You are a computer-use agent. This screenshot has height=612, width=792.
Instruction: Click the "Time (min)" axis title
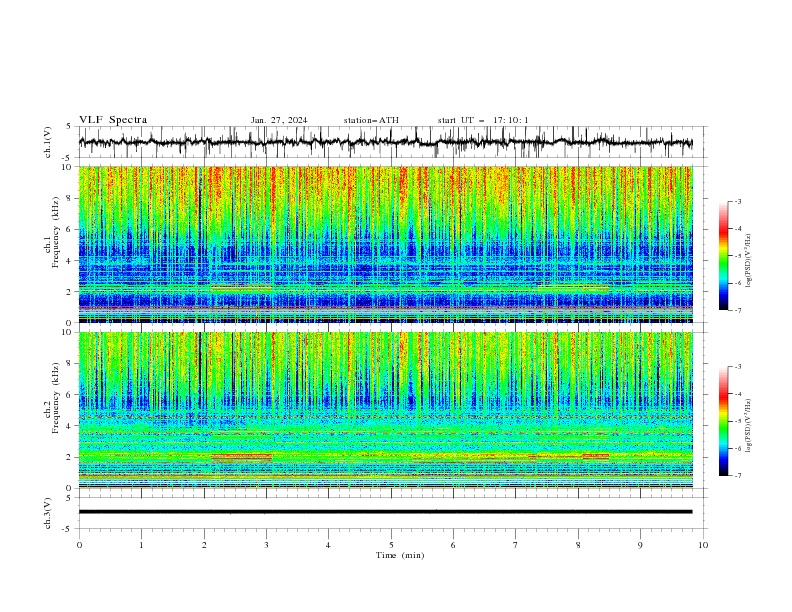click(400, 555)
